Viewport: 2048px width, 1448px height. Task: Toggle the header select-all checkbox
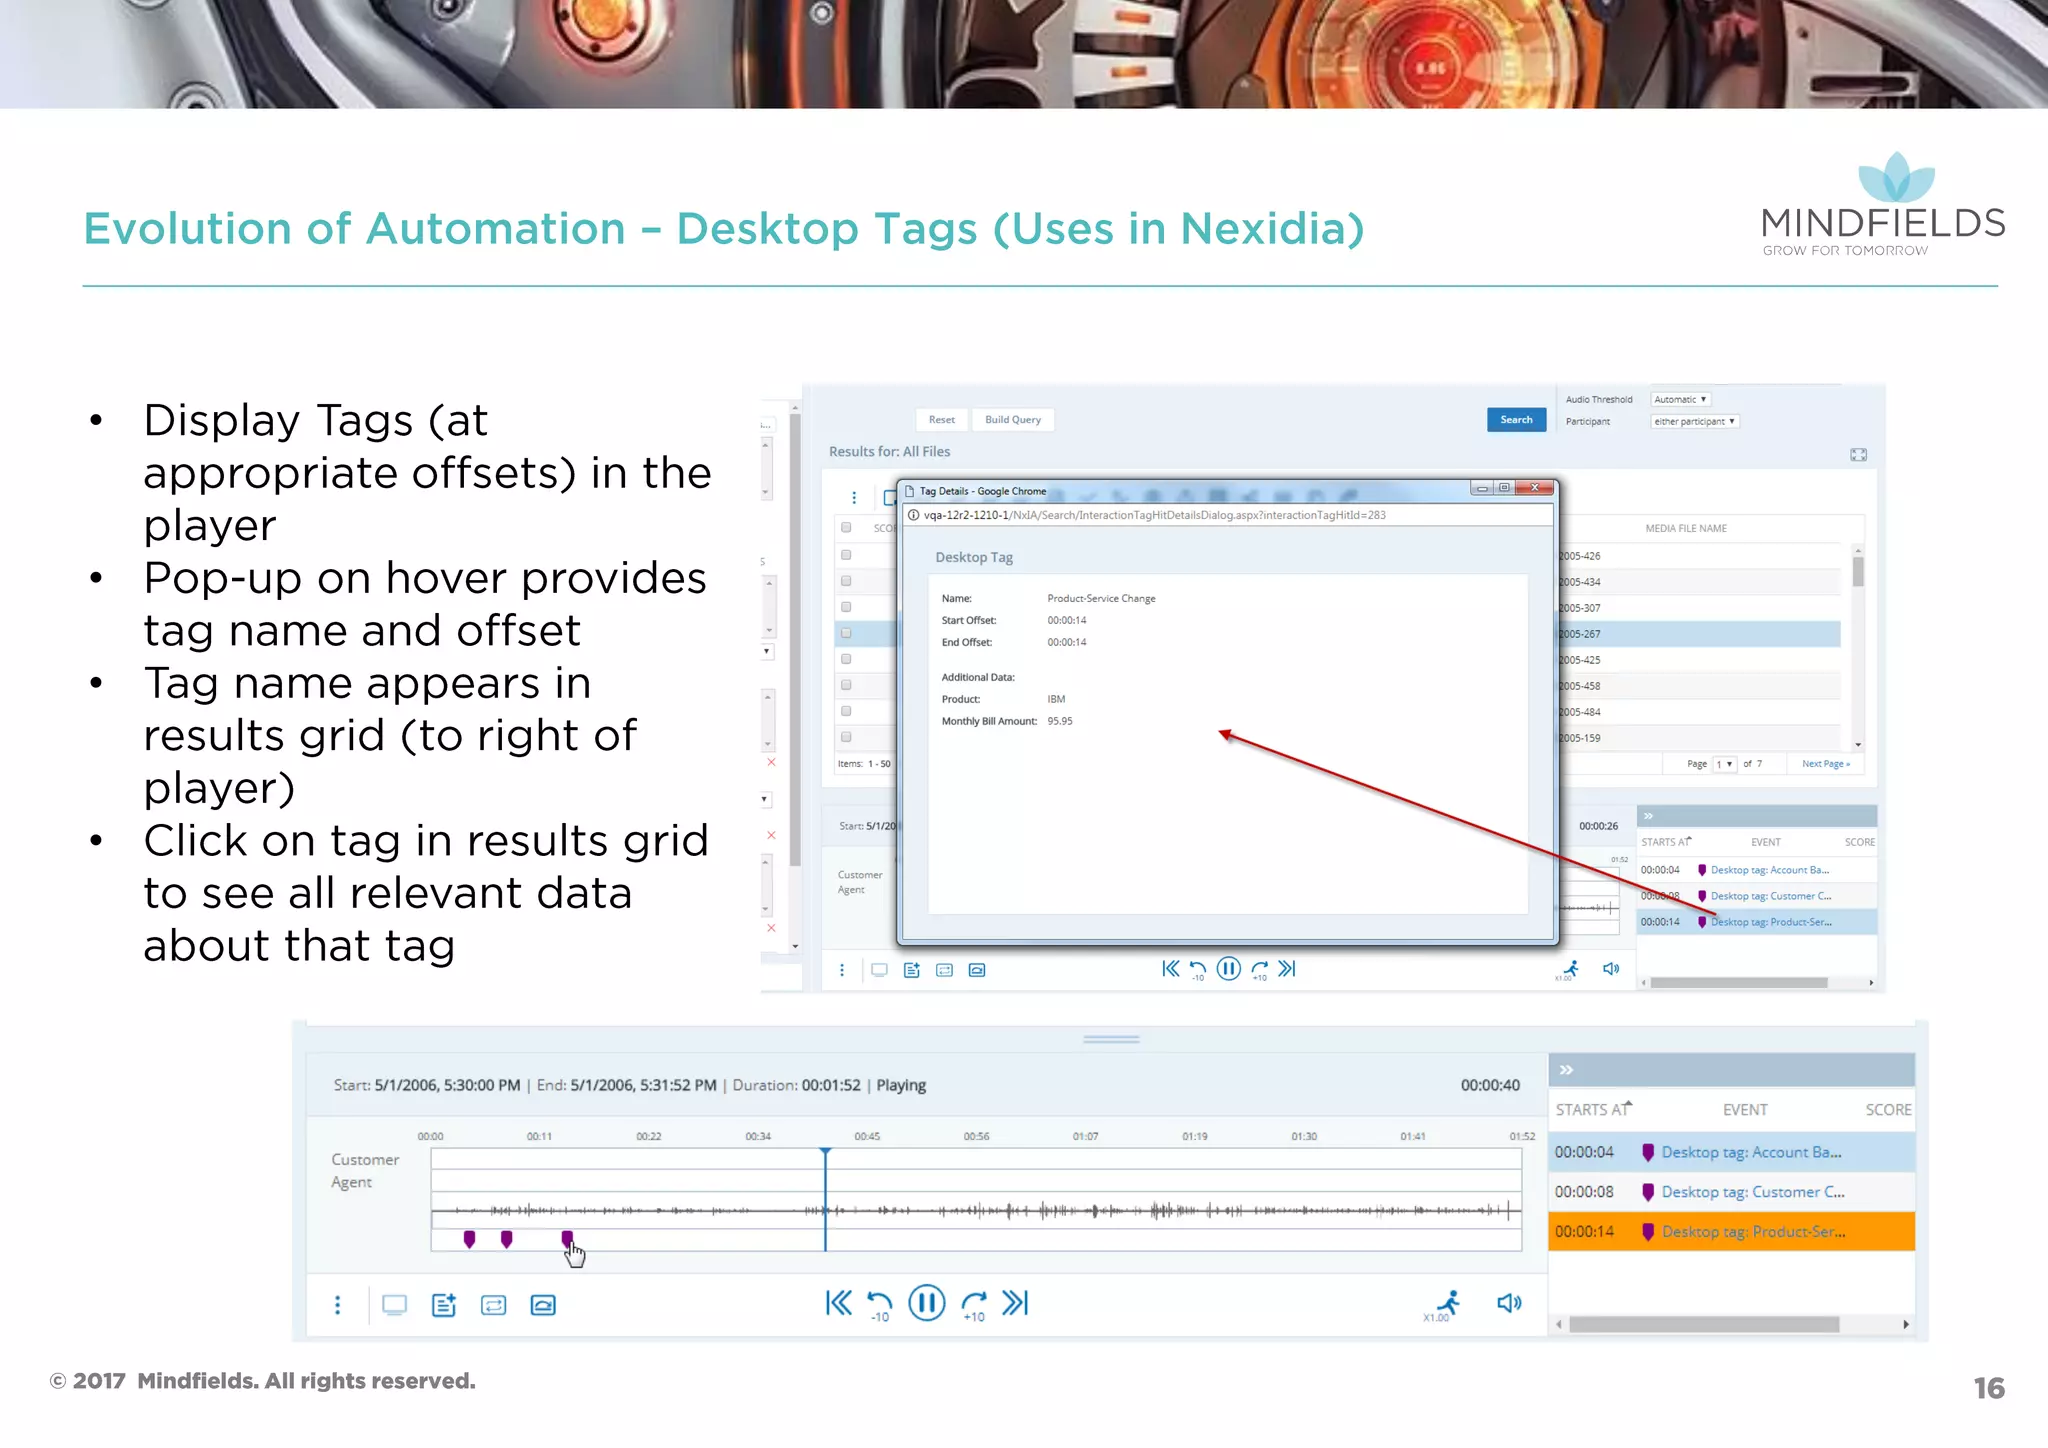(x=846, y=527)
